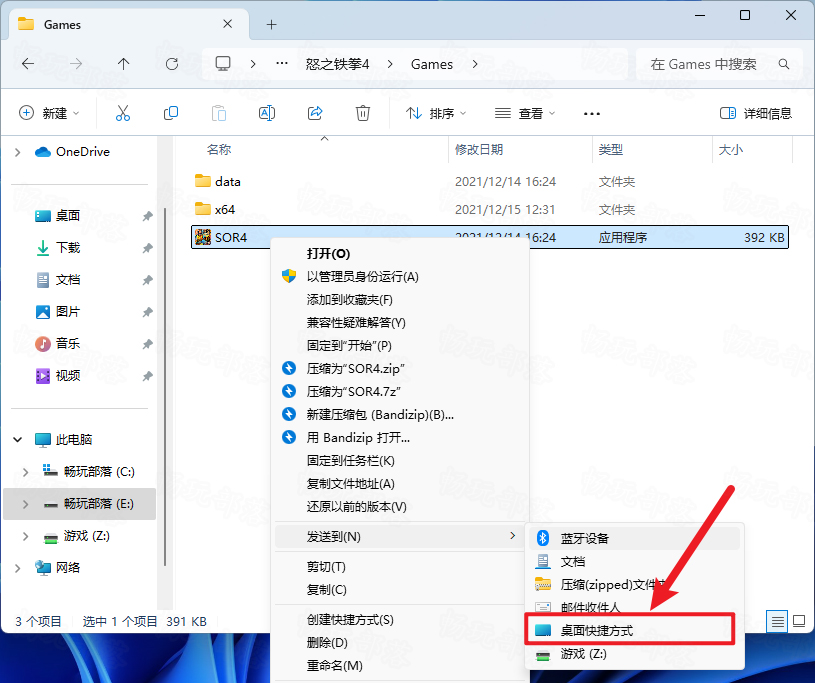Unpin 音乐 from quick access
The width and height of the screenshot is (815, 683).
[148, 344]
